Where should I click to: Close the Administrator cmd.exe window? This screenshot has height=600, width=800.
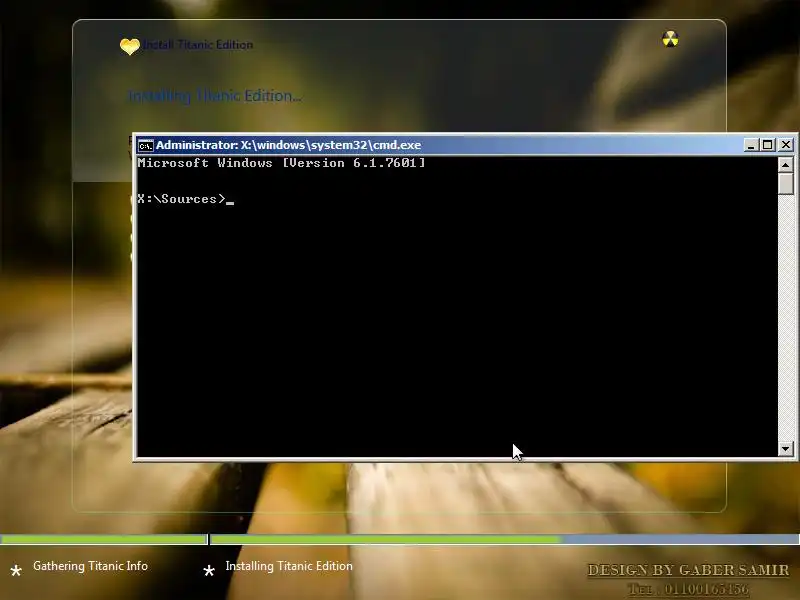click(786, 145)
